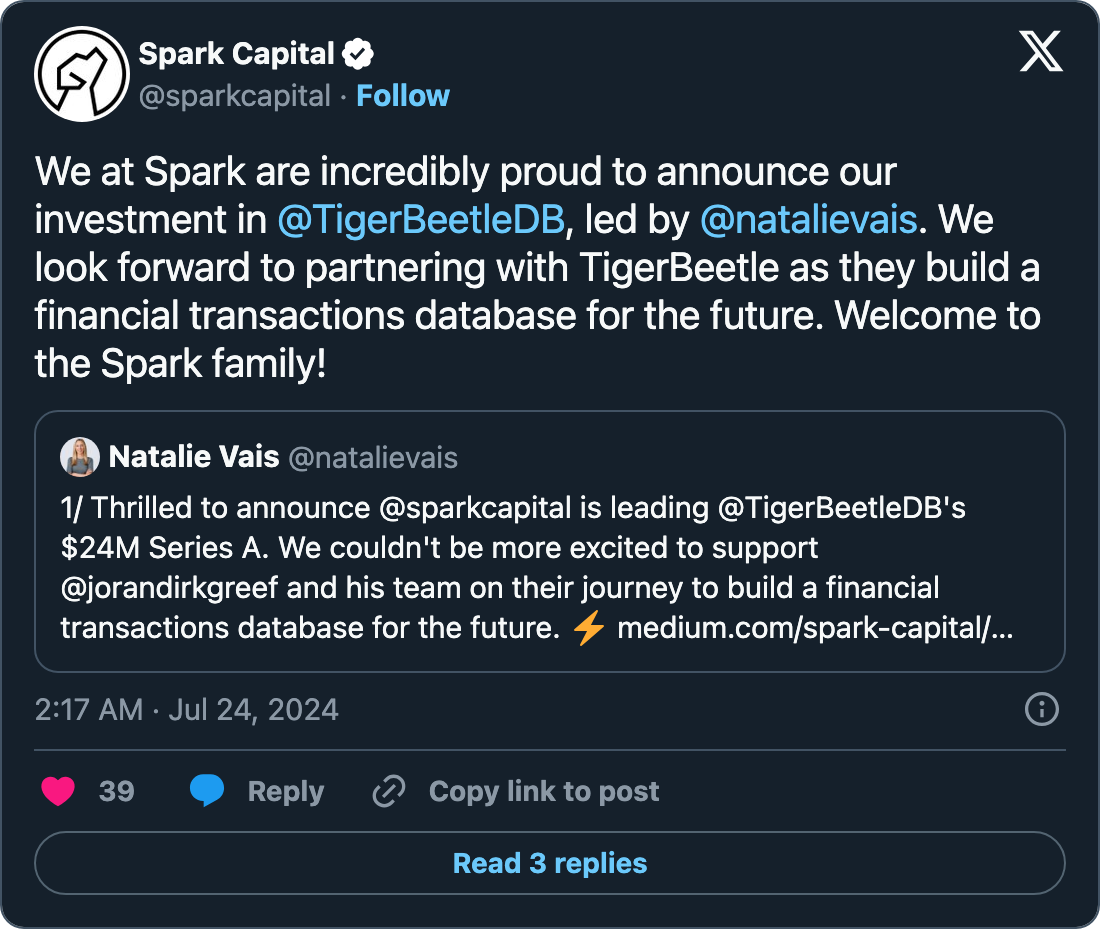Click the Spark Capital display name
Viewport: 1100px width, 929px height.
pos(236,54)
